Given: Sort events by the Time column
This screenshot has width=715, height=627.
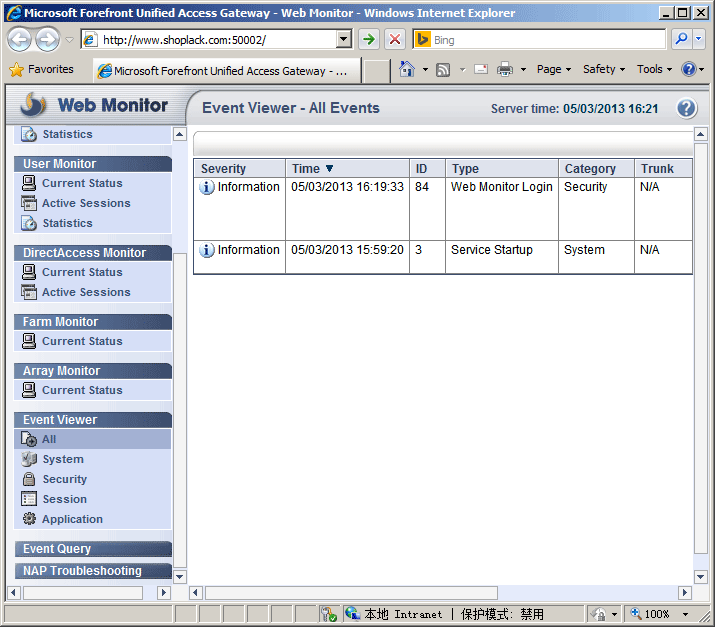Looking at the screenshot, I should (x=347, y=169).
